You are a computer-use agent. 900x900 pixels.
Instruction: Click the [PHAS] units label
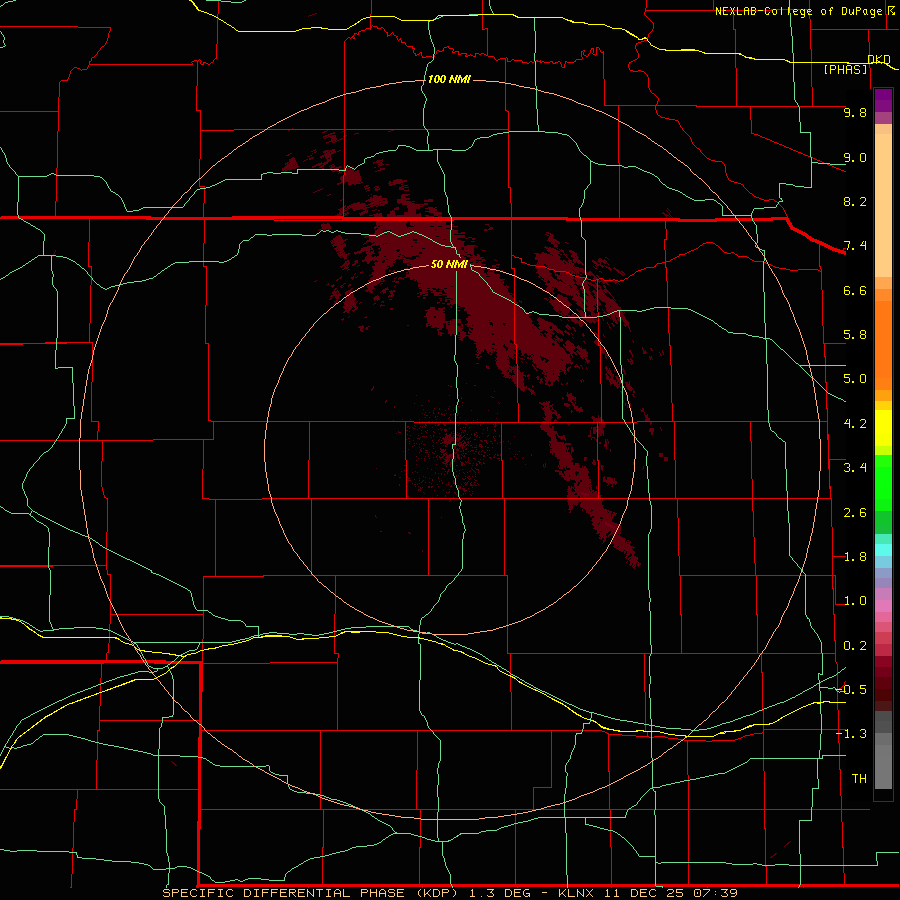click(845, 69)
